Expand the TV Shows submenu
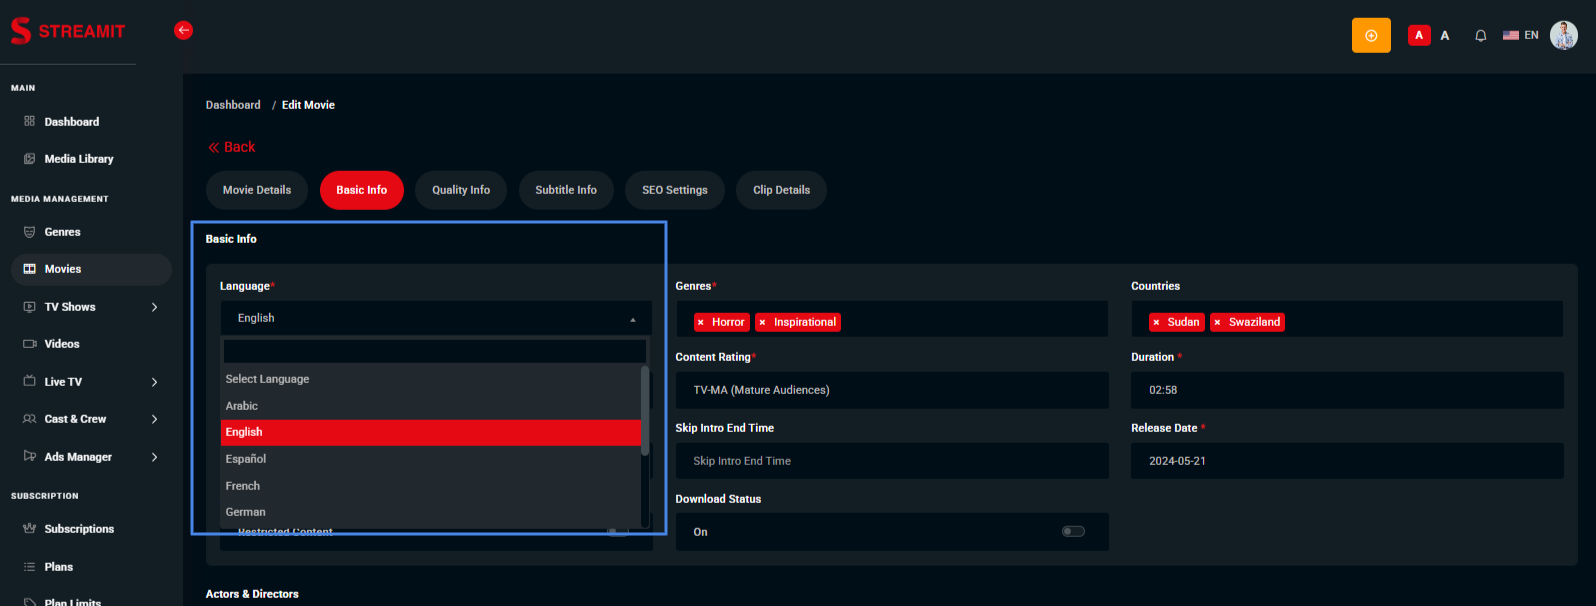 pyautogui.click(x=154, y=307)
